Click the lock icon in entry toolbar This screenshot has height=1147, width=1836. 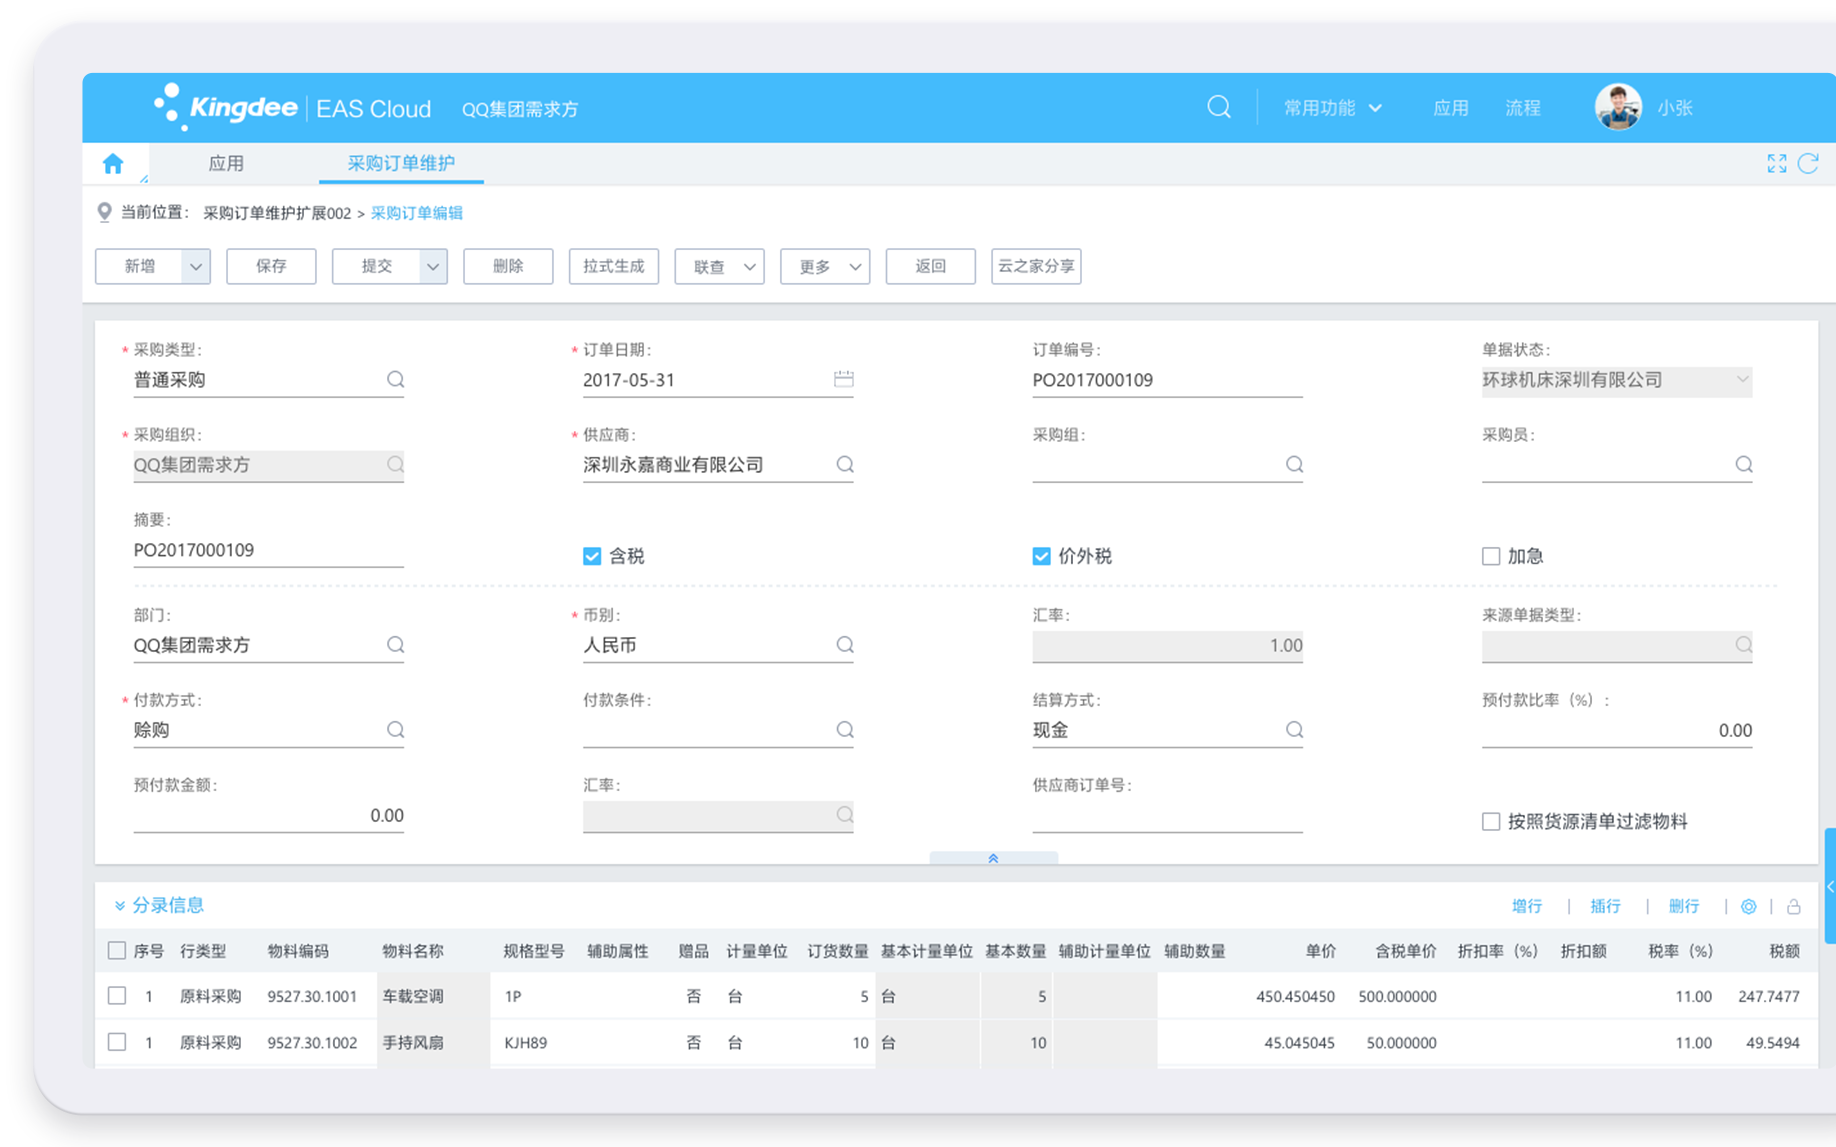point(1793,906)
